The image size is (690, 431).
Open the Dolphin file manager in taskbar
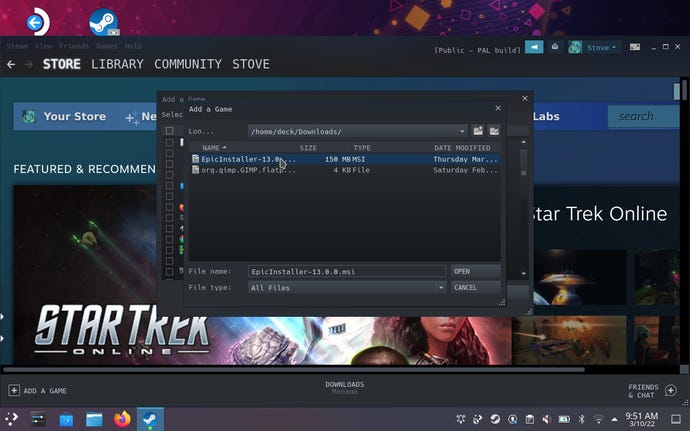coord(94,419)
